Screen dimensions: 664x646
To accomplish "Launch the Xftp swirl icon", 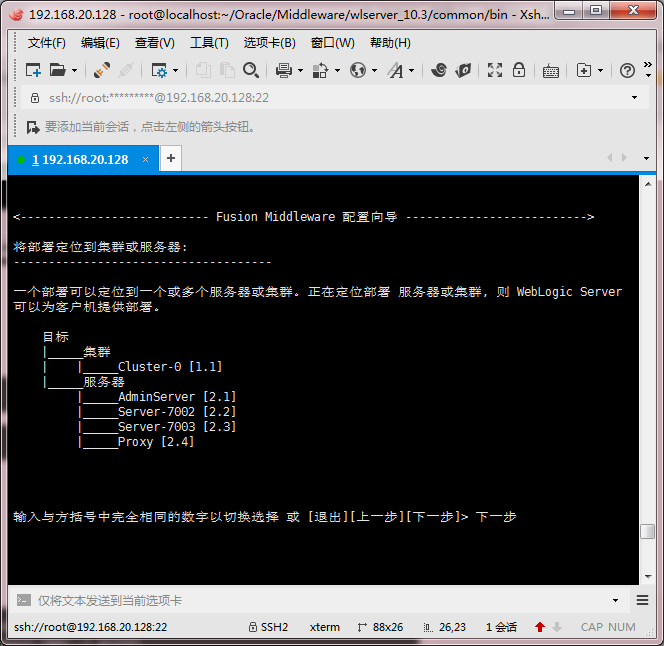I will tap(439, 70).
